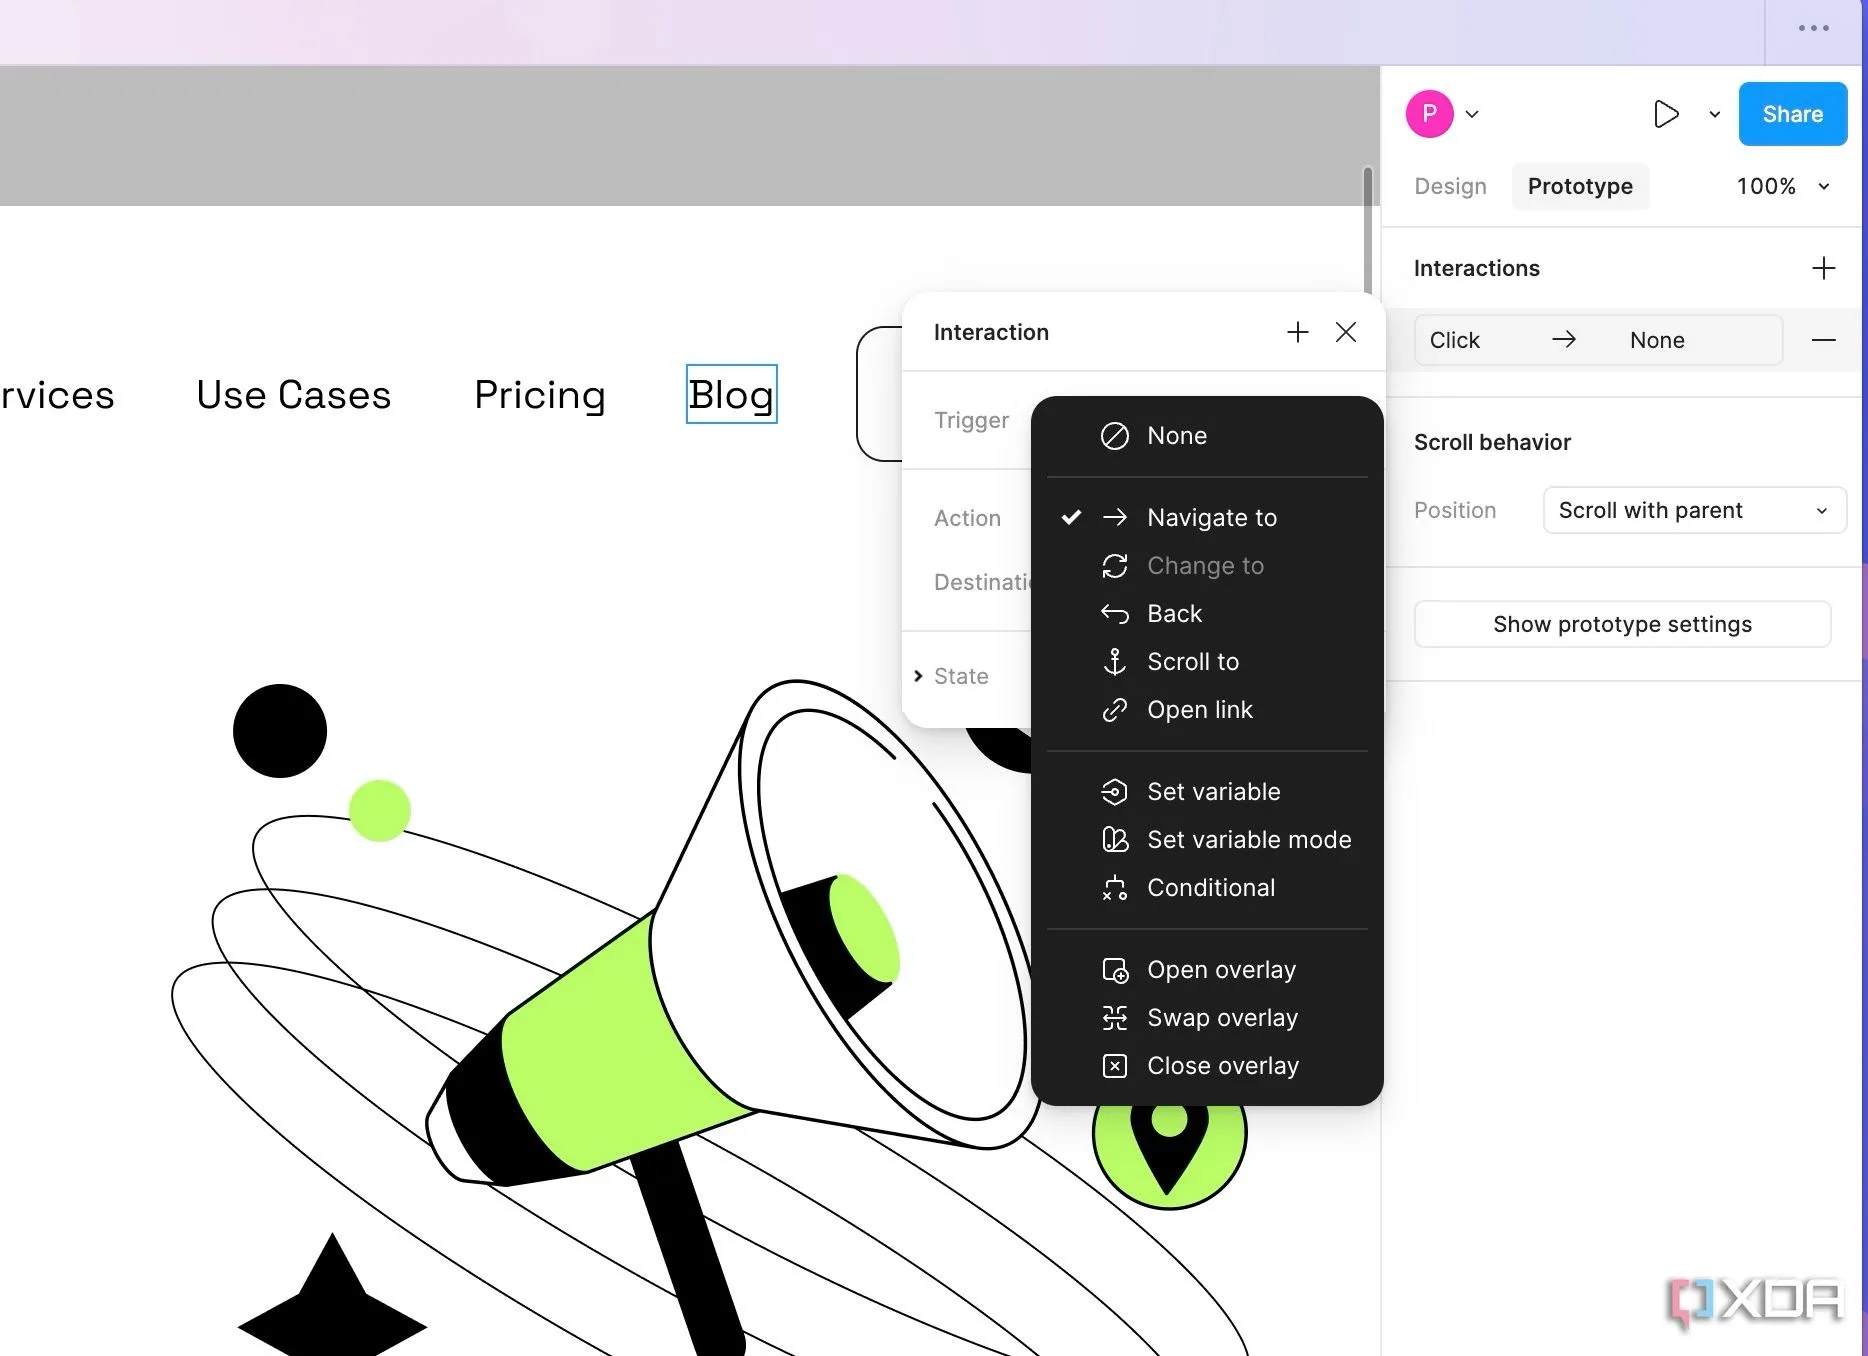Select the black star shape on canvas
The height and width of the screenshot is (1356, 1868).
coord(333,1298)
